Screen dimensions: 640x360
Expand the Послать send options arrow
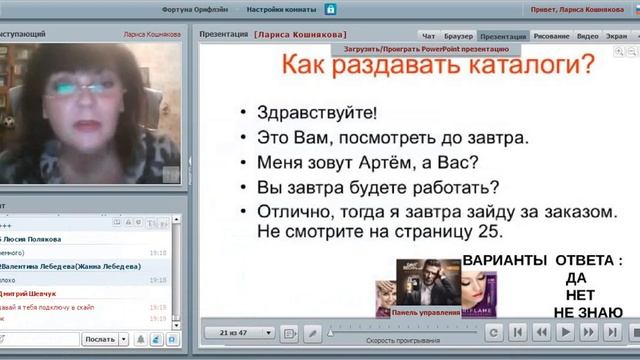tap(124, 339)
